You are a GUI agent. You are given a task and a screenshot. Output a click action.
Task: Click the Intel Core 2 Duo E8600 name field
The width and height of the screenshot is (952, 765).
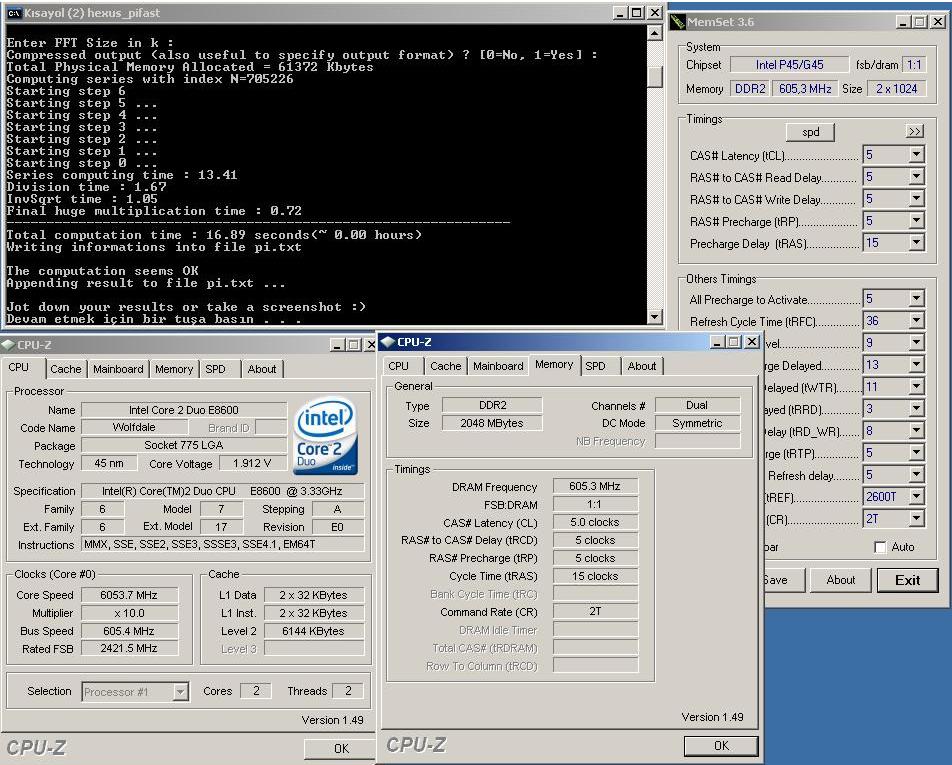click(183, 410)
